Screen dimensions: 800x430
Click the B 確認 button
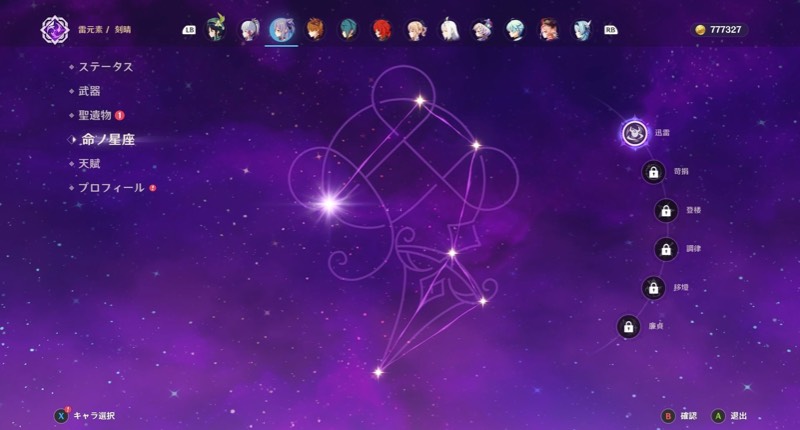point(679,416)
